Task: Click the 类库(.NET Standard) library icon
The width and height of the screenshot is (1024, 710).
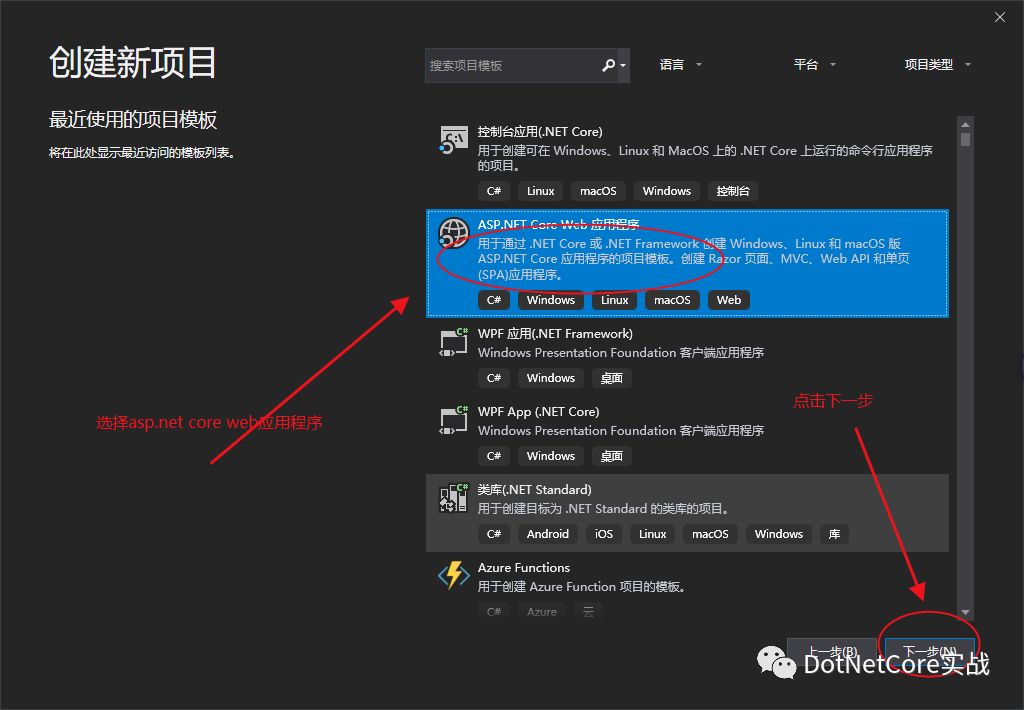Action: click(454, 498)
